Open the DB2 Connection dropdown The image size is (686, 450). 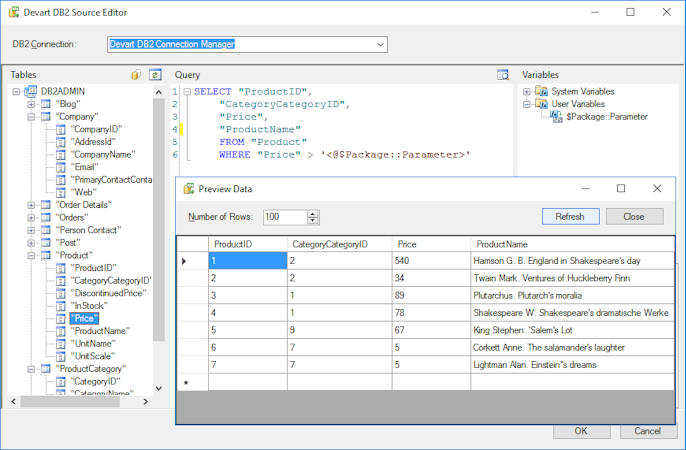tap(380, 44)
